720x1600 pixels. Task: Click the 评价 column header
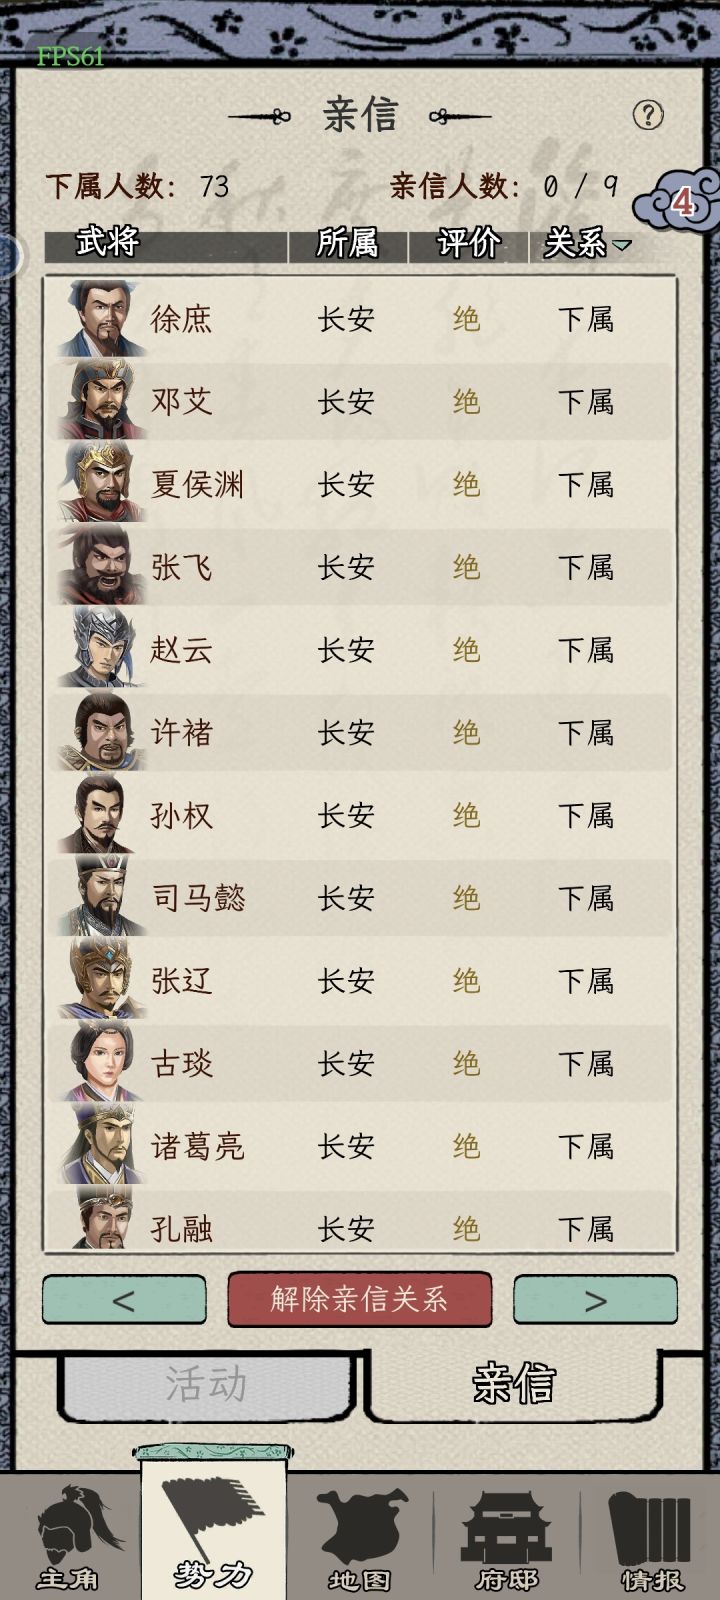[x=468, y=243]
